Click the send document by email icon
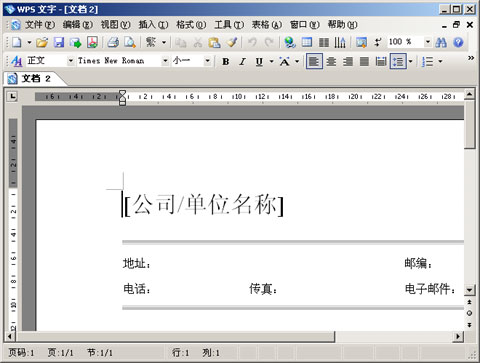The image size is (480, 363). click(76, 42)
